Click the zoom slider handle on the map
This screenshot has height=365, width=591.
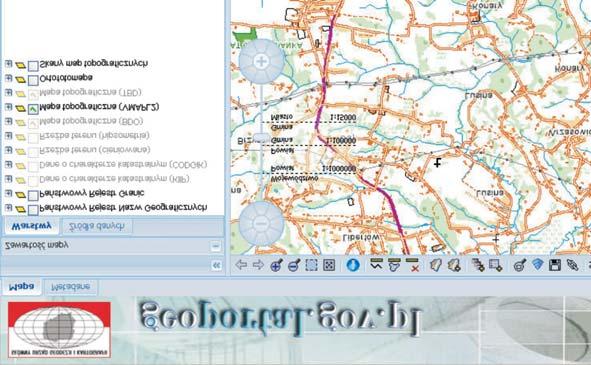pos(261,138)
